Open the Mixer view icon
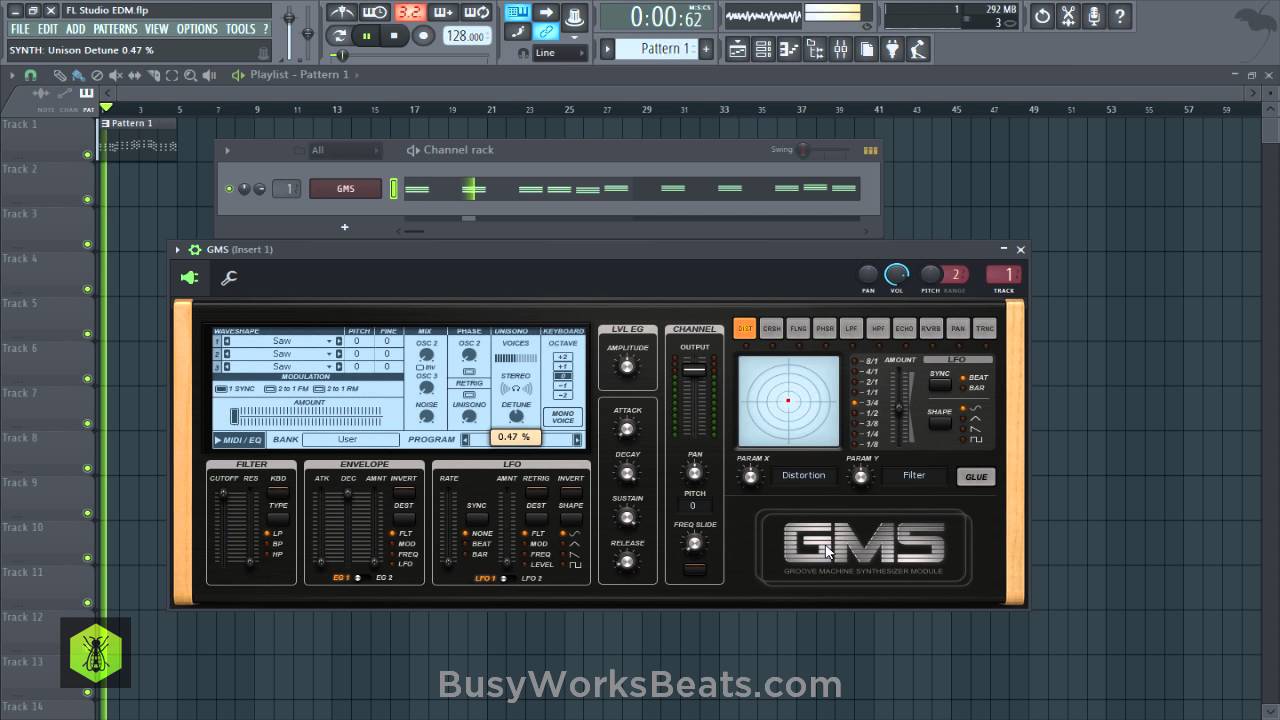The image size is (1280, 720). [x=841, y=48]
